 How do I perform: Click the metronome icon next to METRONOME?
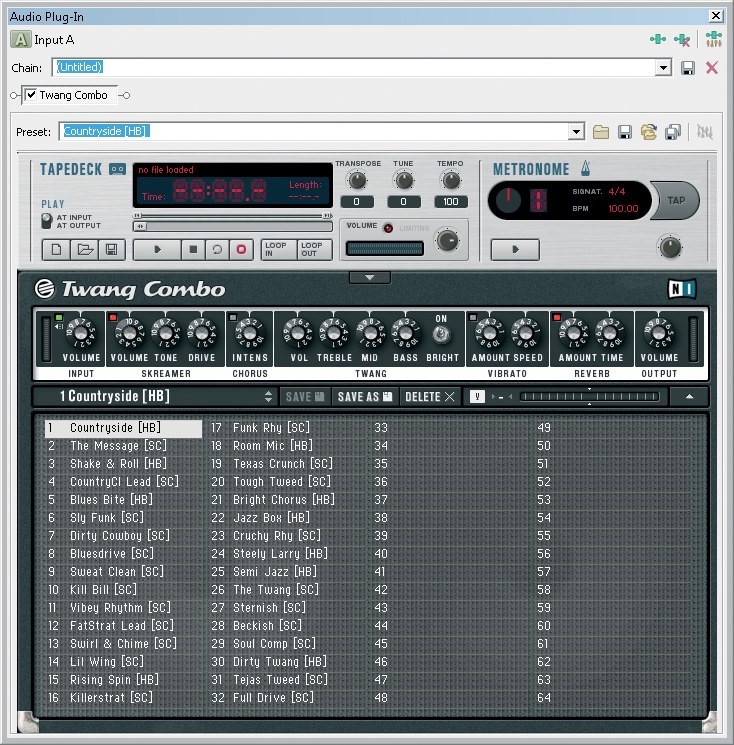tap(585, 168)
